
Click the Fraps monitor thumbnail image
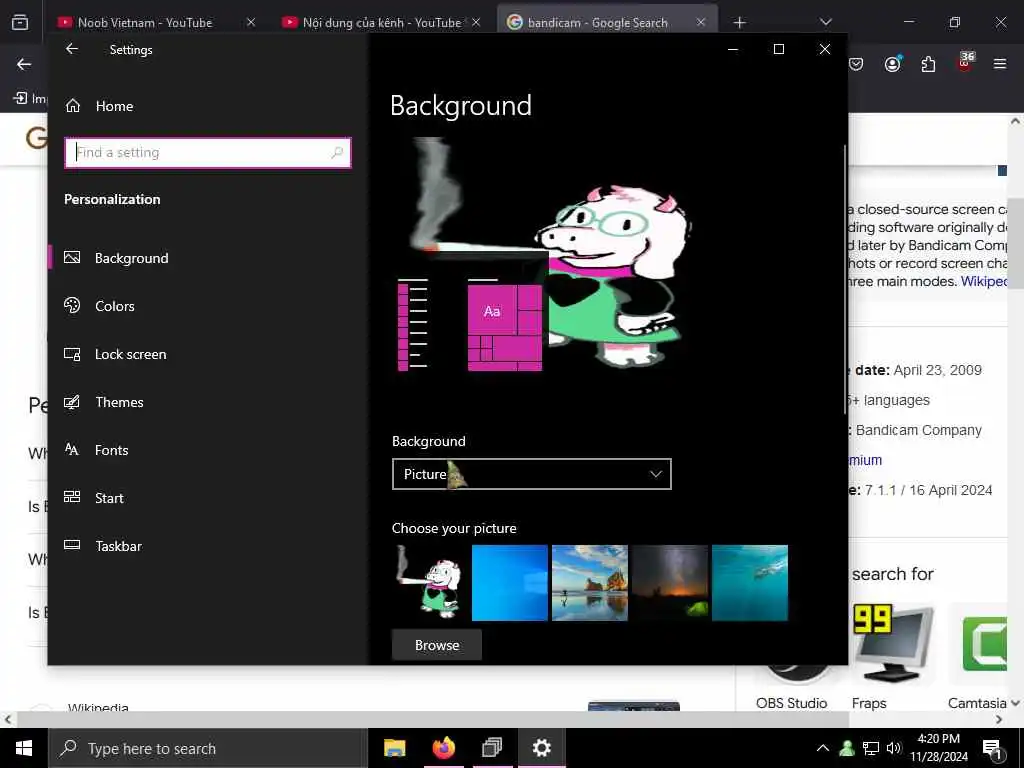[x=893, y=644]
